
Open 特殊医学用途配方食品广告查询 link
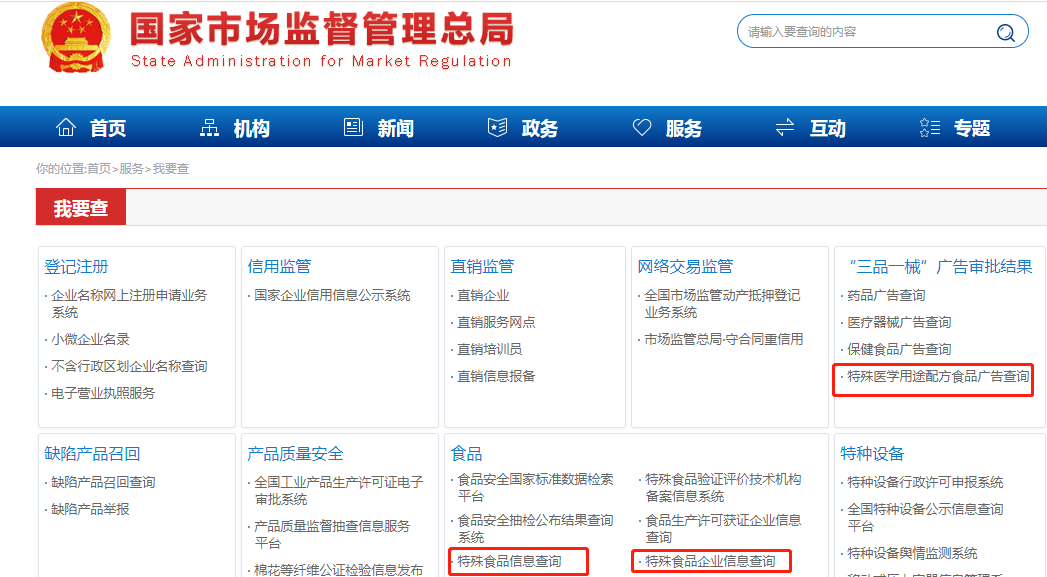938,377
